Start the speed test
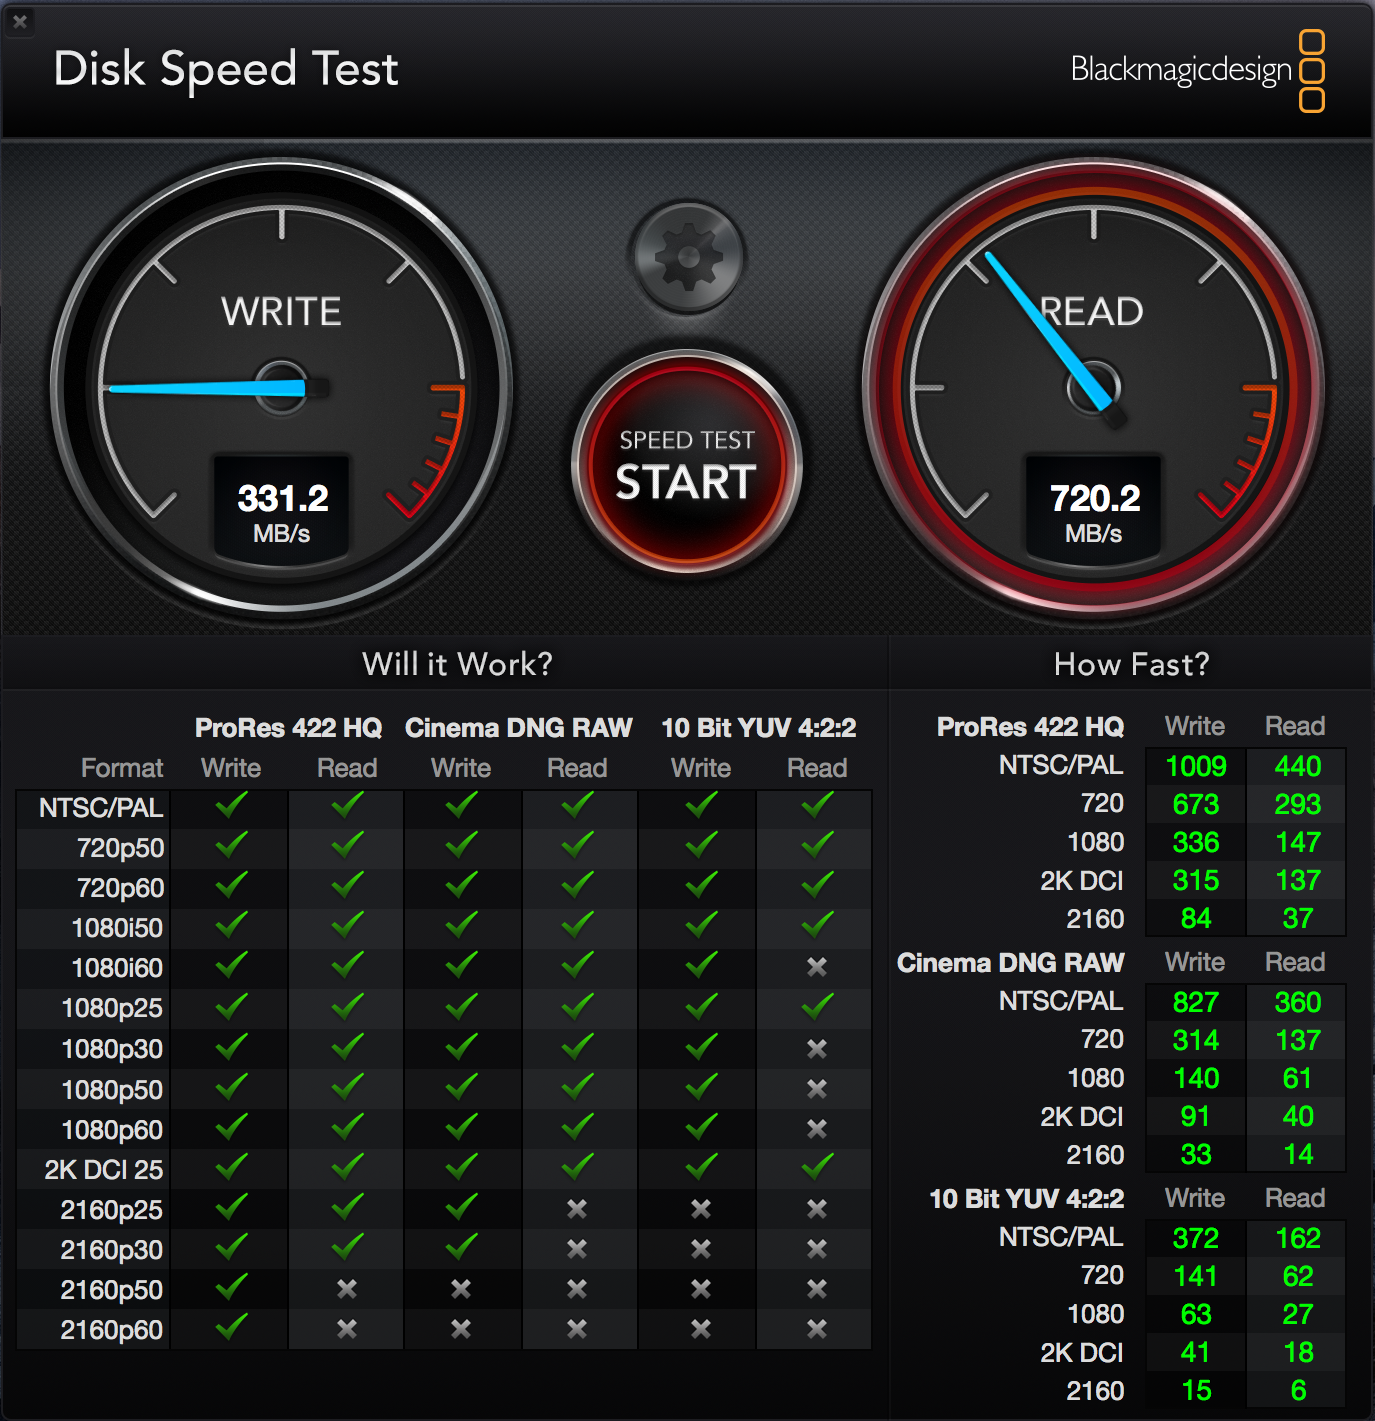Screen dimensions: 1375x1421 [686, 463]
